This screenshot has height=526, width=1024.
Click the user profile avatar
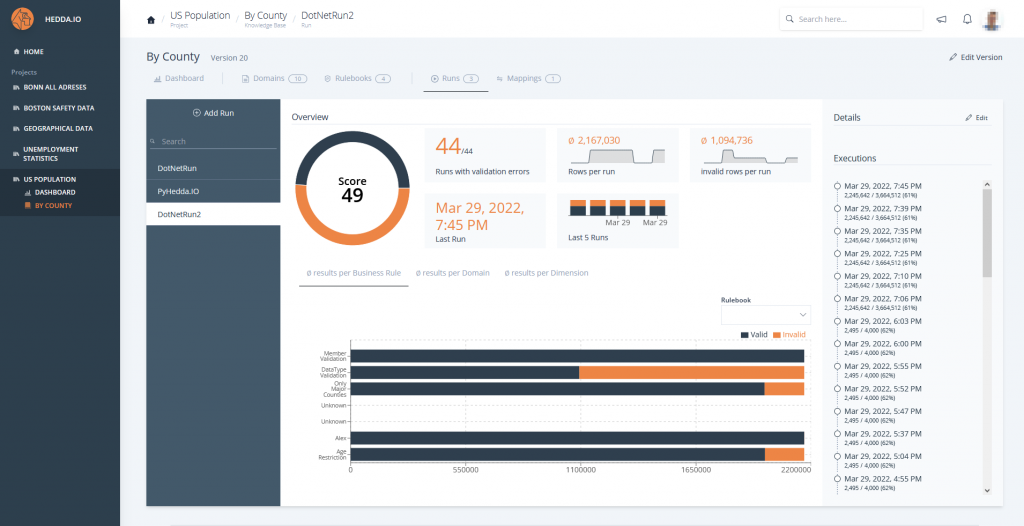click(x=991, y=20)
